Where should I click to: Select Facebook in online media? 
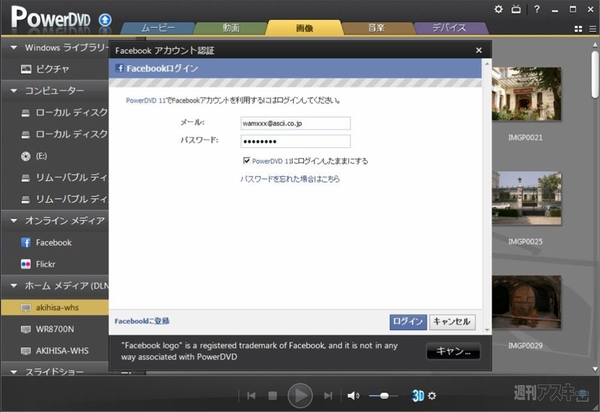[54, 243]
